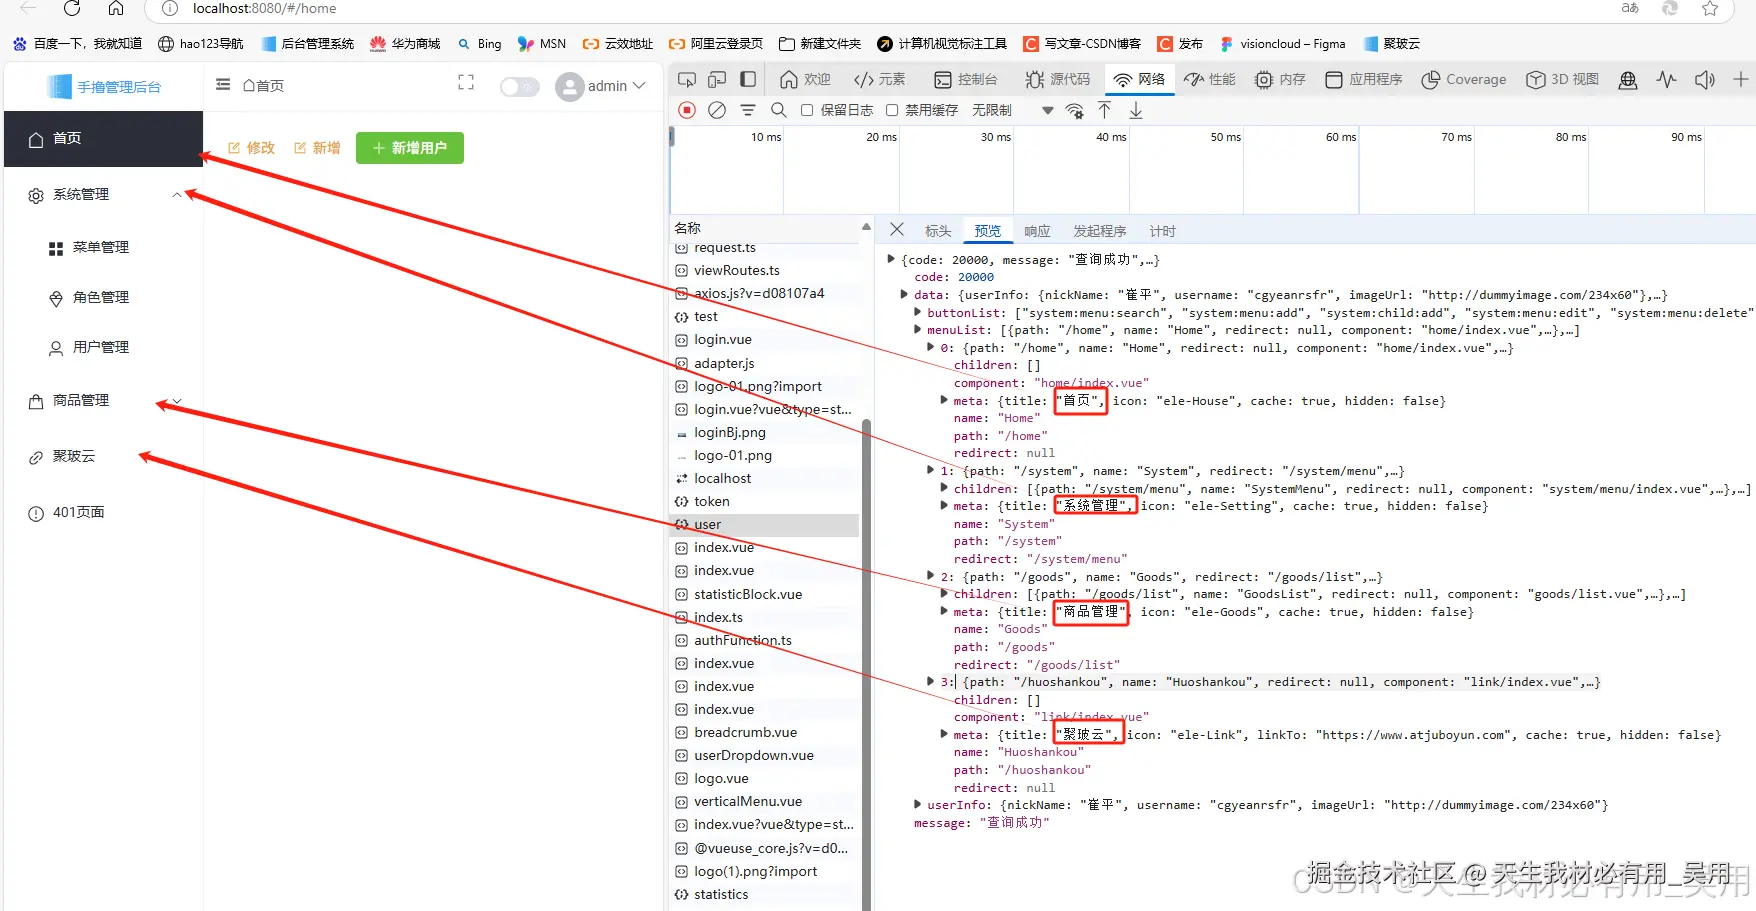Screen dimensions: 1756x911
Task: Collapse the root {code: 20000...} JSON node
Action: (x=891, y=260)
